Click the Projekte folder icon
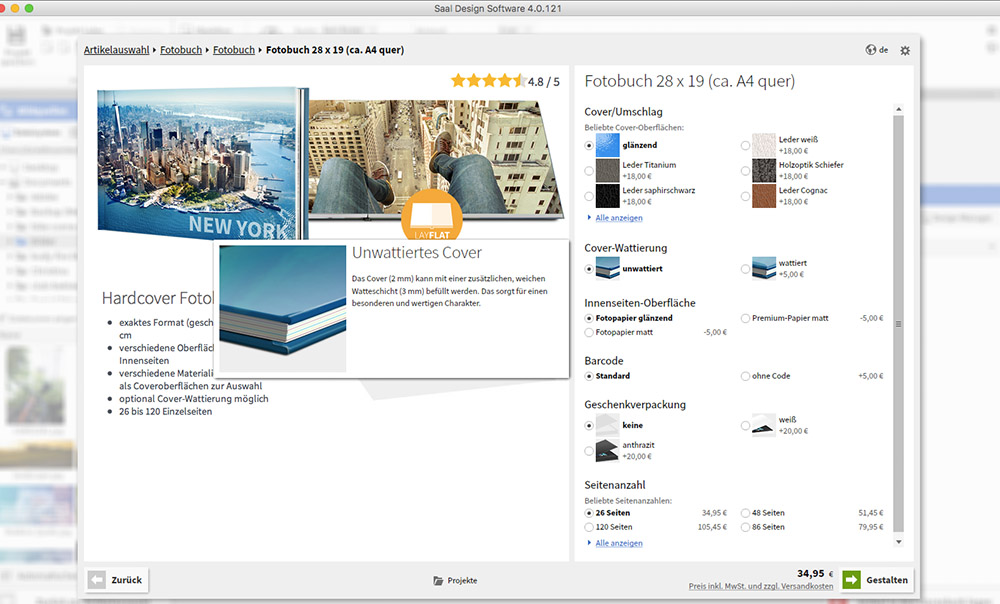This screenshot has width=1000, height=604. [x=438, y=580]
